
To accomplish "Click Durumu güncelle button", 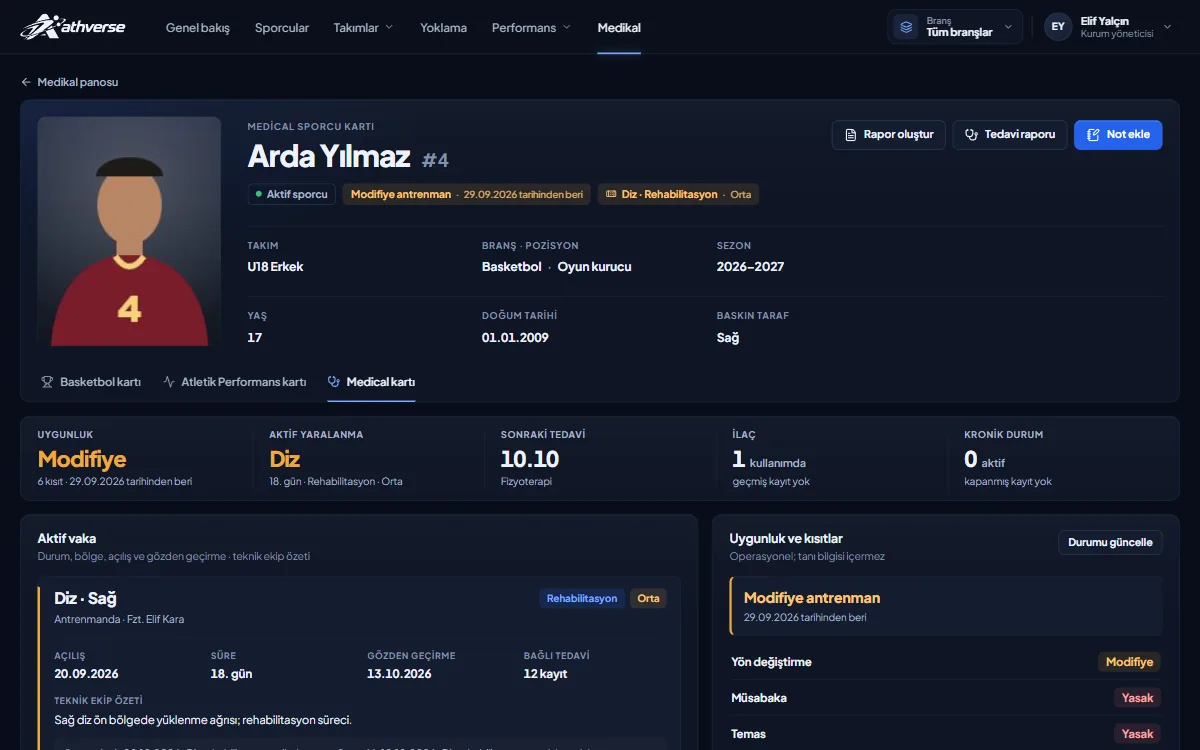I will (x=1110, y=543).
